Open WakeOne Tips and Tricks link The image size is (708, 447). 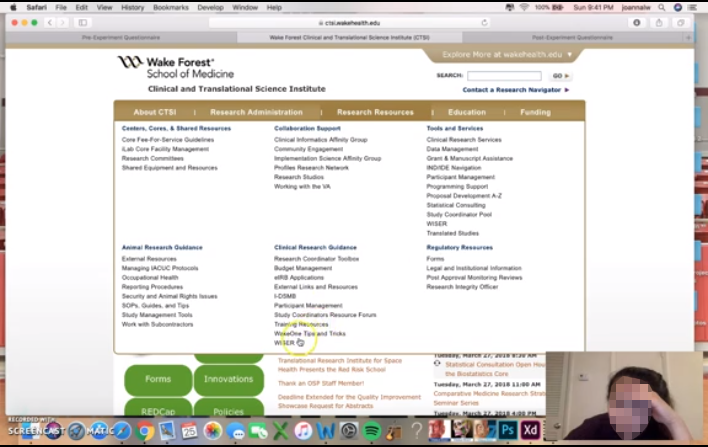[310, 334]
